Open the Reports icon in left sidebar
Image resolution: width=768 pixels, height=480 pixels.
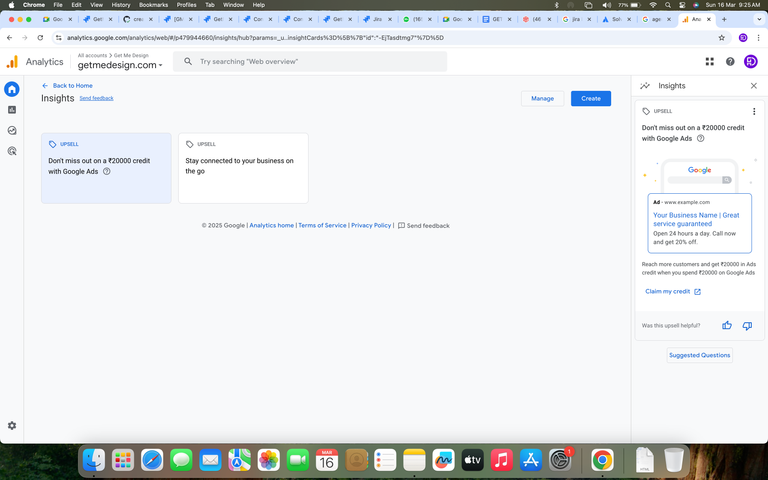12,110
